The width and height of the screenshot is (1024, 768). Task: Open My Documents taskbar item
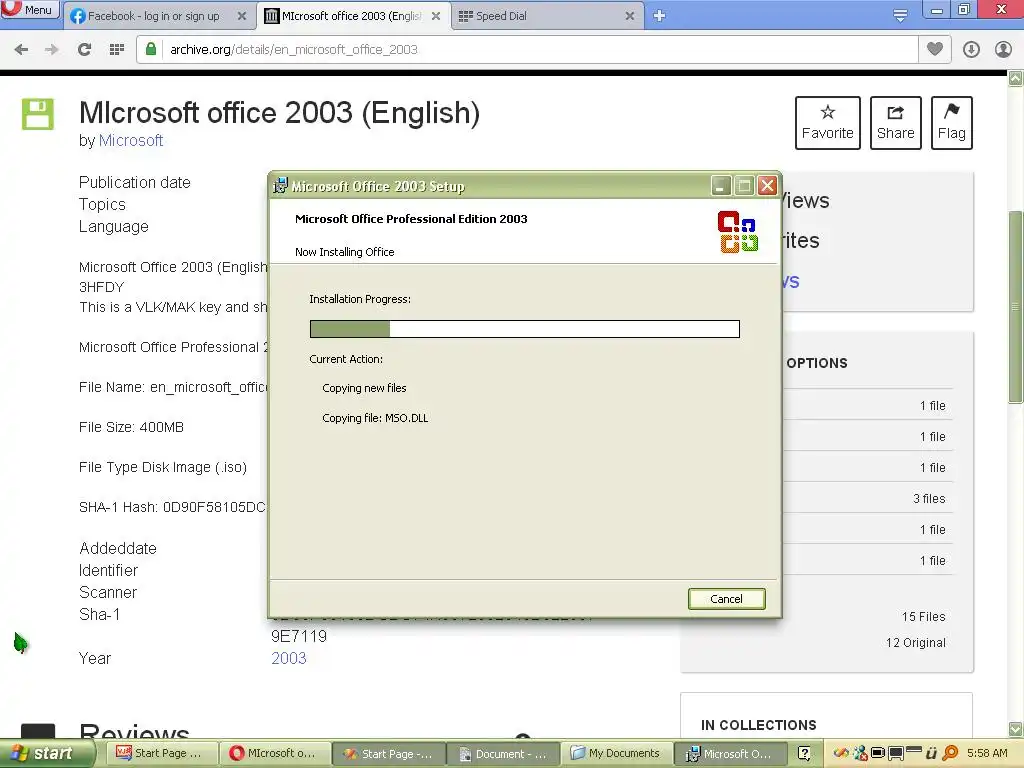(x=616, y=754)
